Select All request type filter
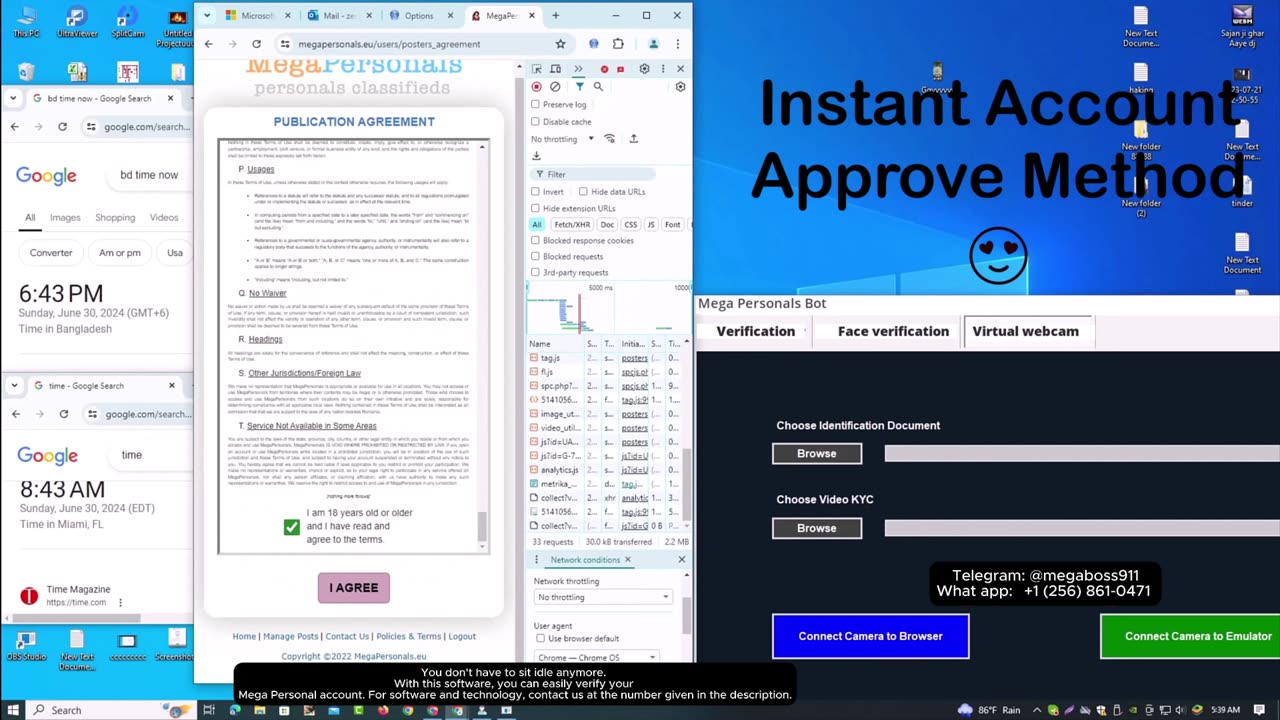The image size is (1280, 720). point(537,225)
